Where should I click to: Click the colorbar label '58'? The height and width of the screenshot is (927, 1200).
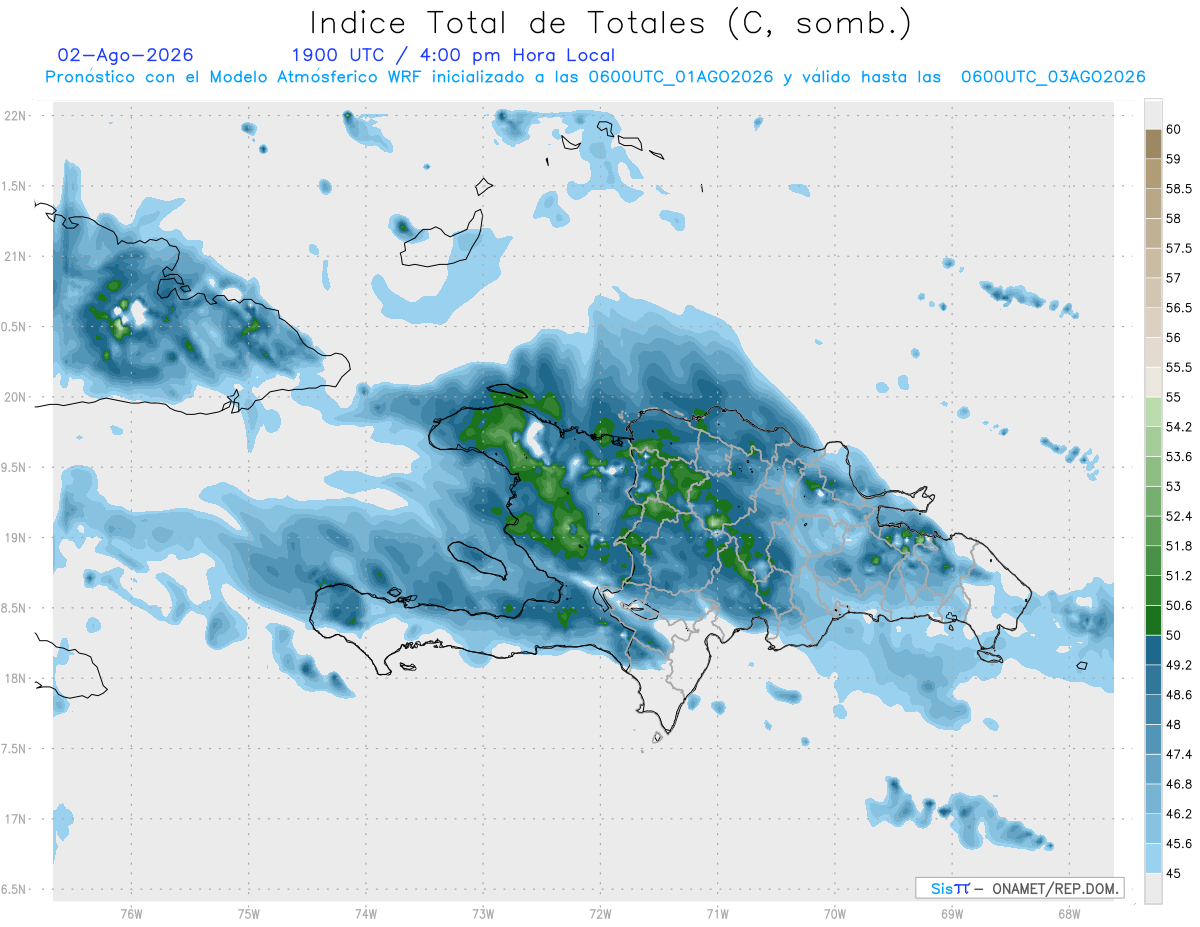pos(1174,218)
